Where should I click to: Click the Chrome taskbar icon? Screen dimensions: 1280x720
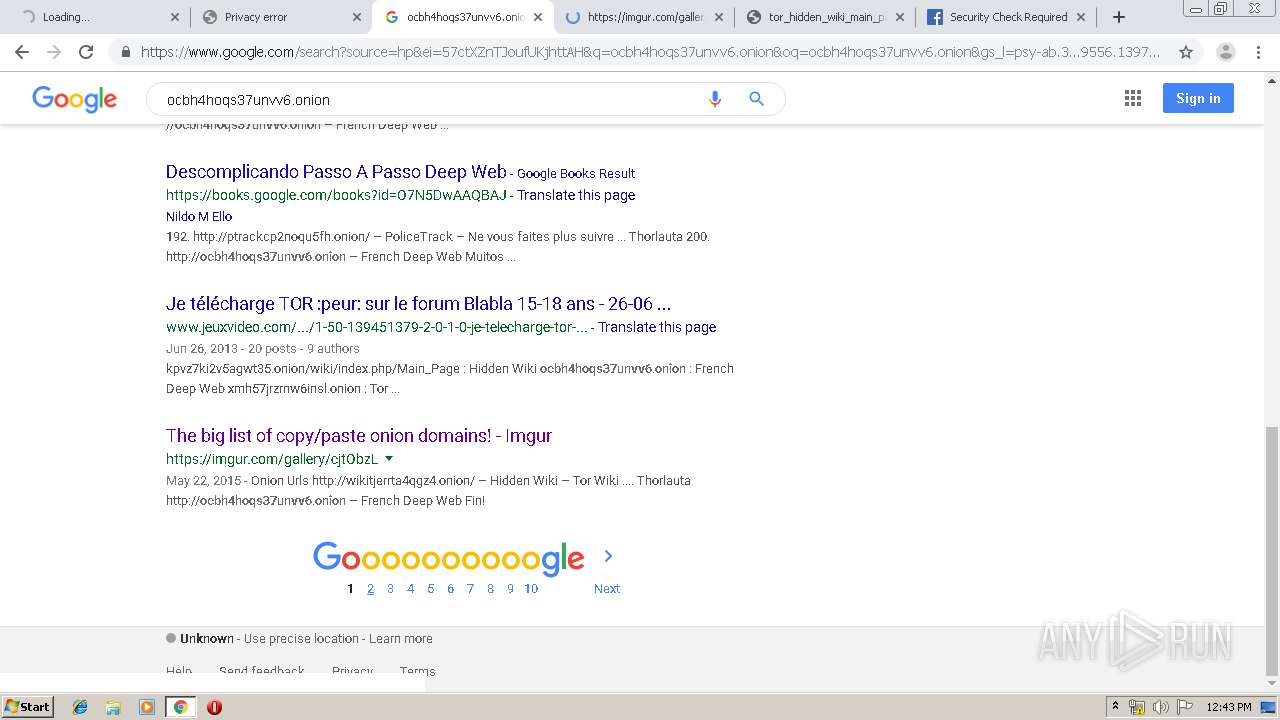(x=180, y=707)
